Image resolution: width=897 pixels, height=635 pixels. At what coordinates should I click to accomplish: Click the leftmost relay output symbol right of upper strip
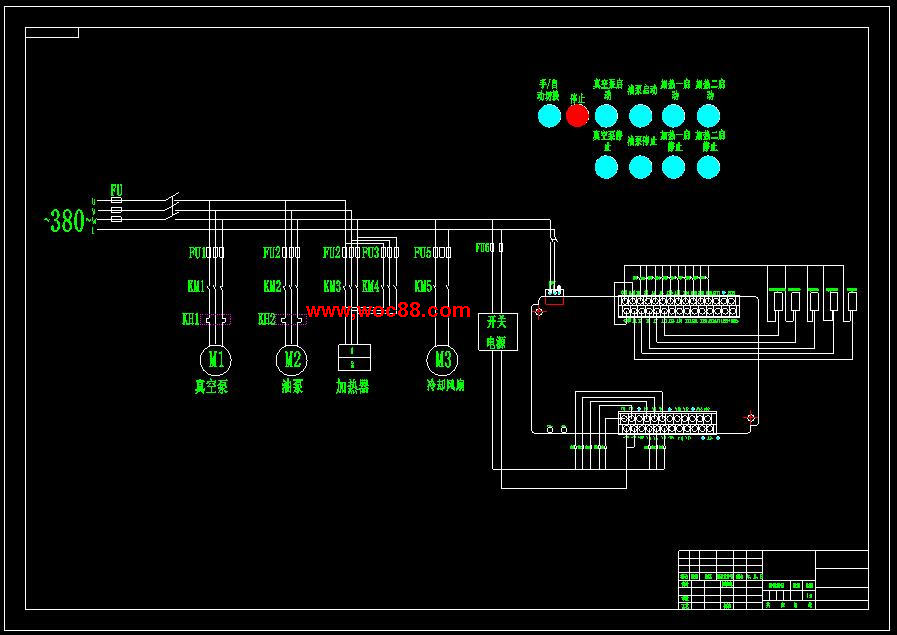777,300
